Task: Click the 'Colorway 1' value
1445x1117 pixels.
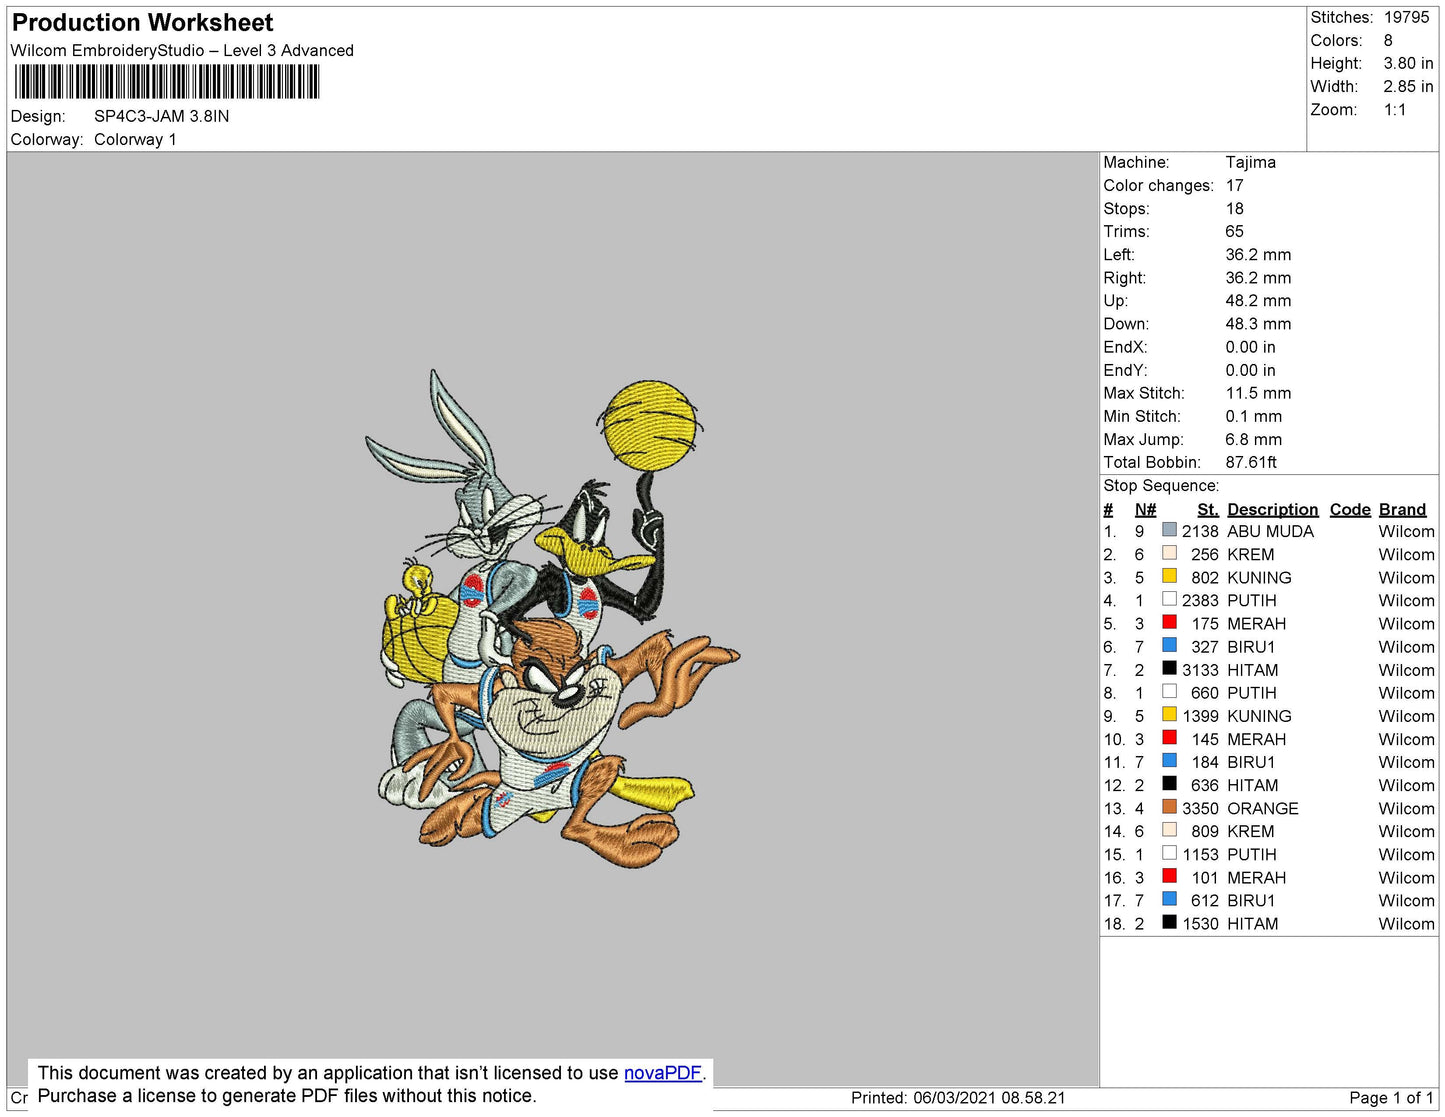Action: click(x=135, y=140)
